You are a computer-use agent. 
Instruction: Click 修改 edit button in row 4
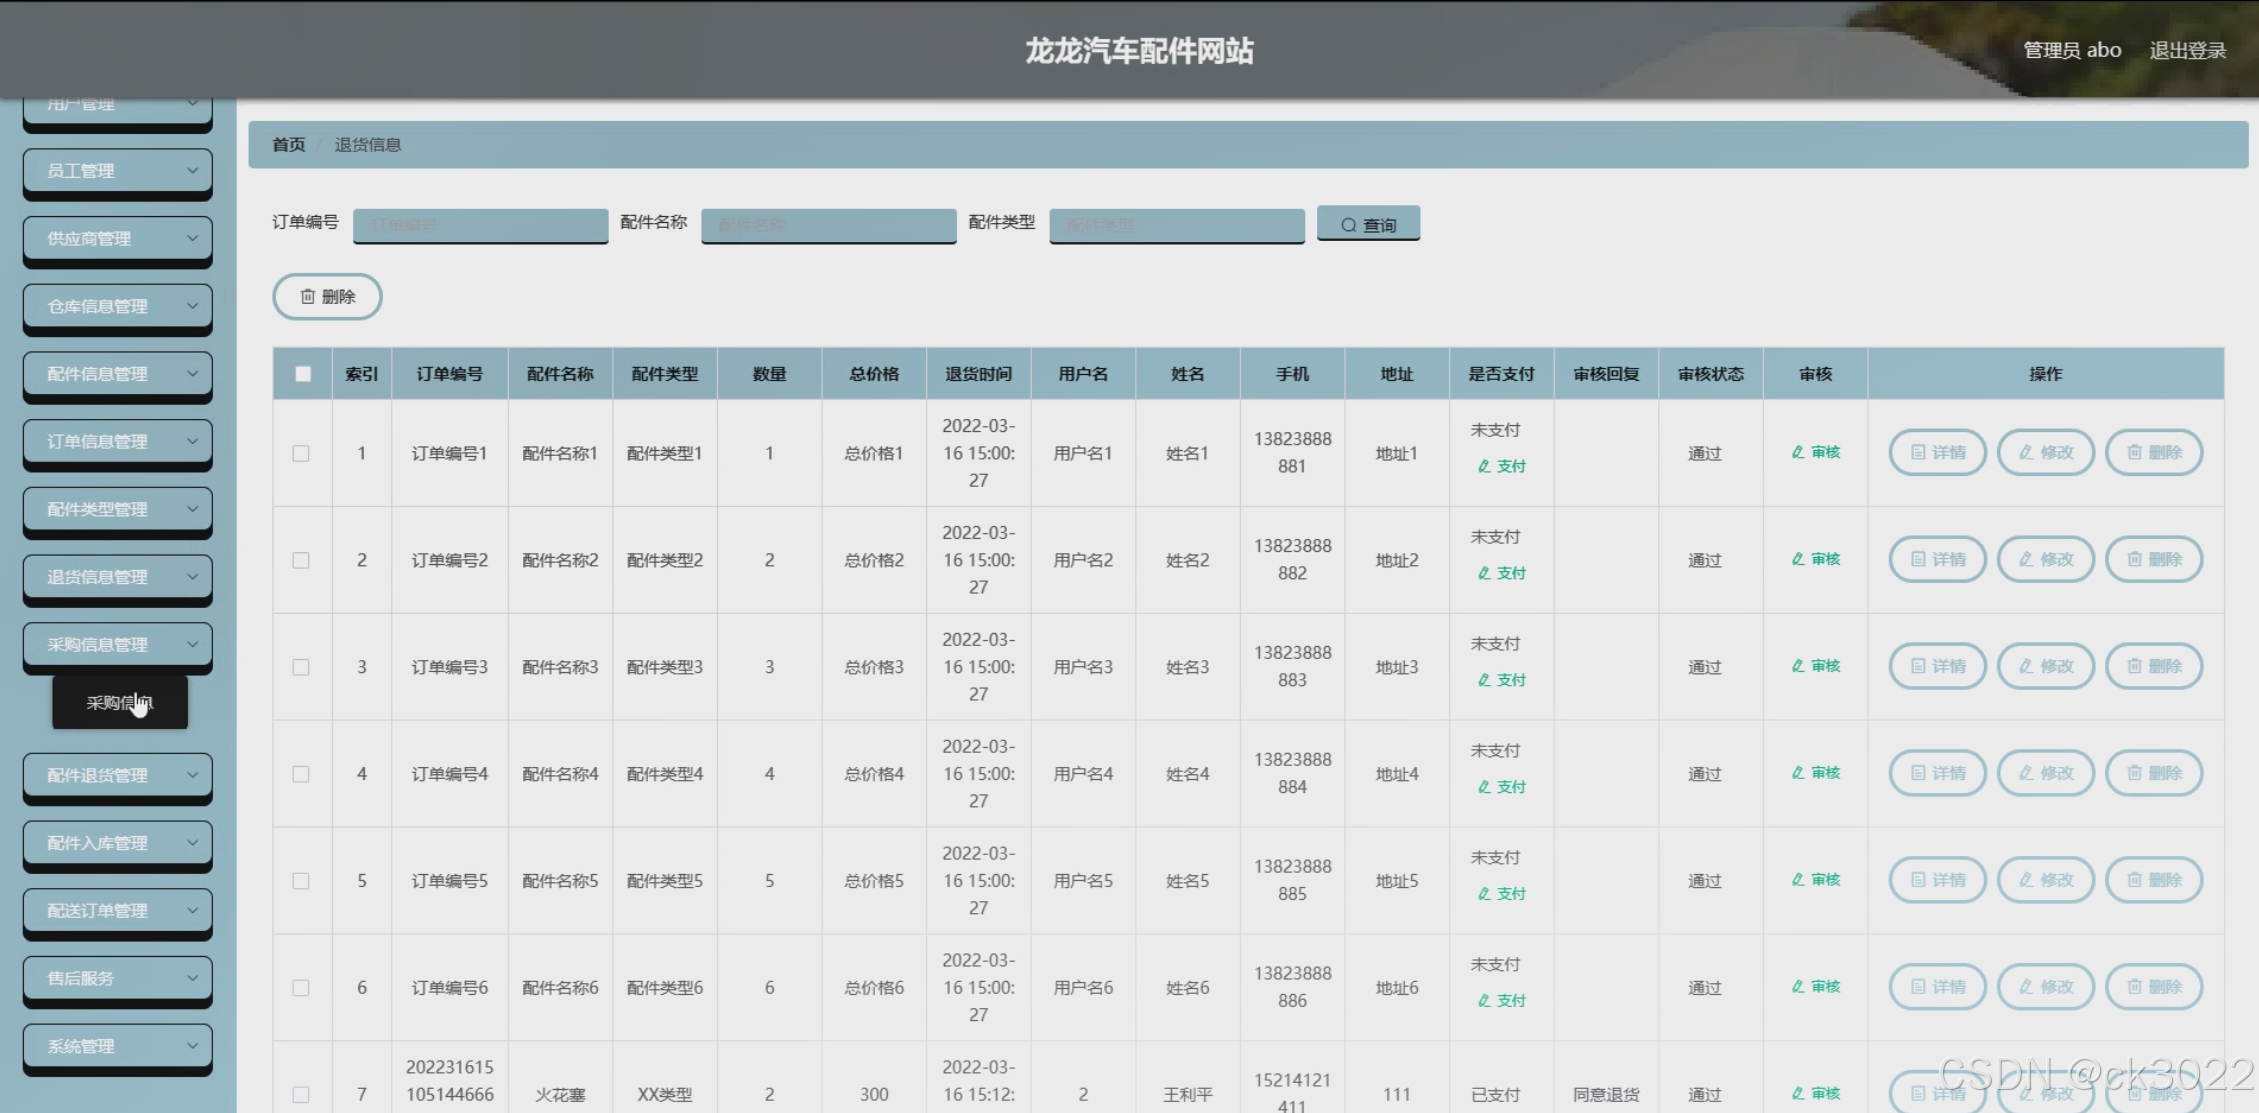[x=2045, y=773]
